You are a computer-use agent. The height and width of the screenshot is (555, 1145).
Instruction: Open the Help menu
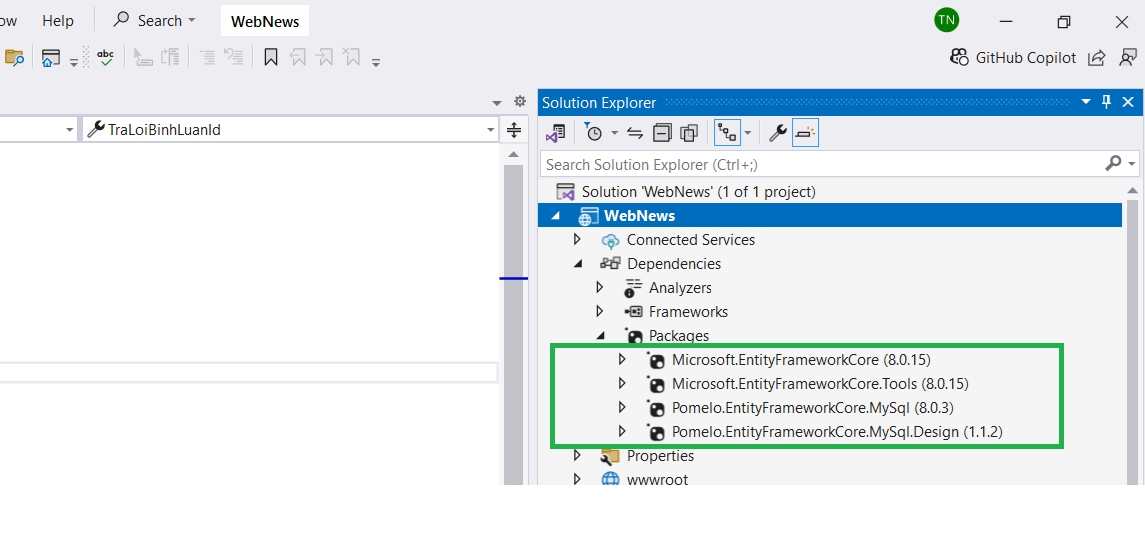[x=58, y=20]
